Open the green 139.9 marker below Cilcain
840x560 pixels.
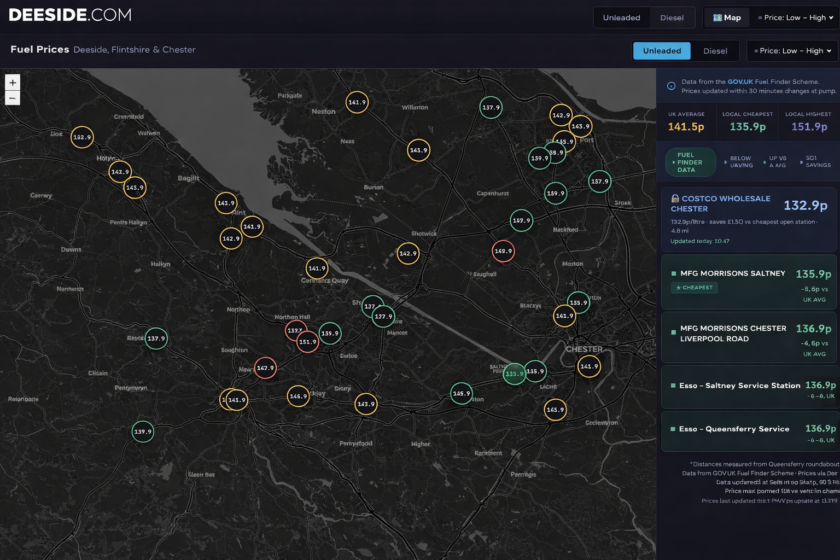[x=142, y=431]
